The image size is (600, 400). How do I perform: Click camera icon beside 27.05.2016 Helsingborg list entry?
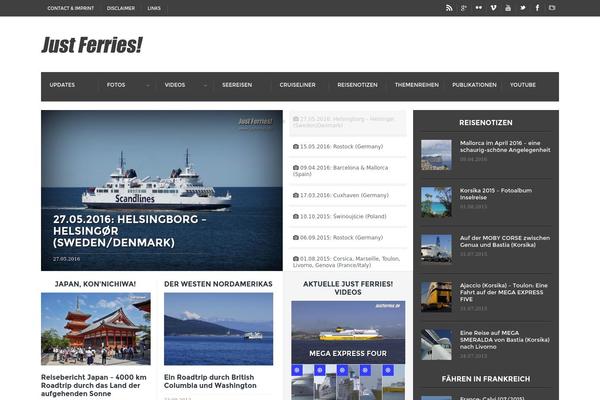tap(295, 119)
